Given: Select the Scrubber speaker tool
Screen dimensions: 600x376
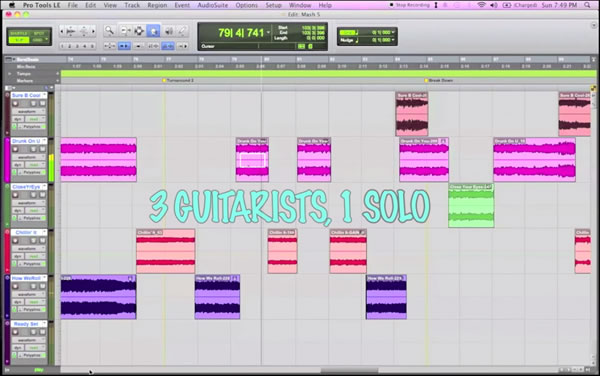Looking at the screenshot, I should tap(168, 31).
